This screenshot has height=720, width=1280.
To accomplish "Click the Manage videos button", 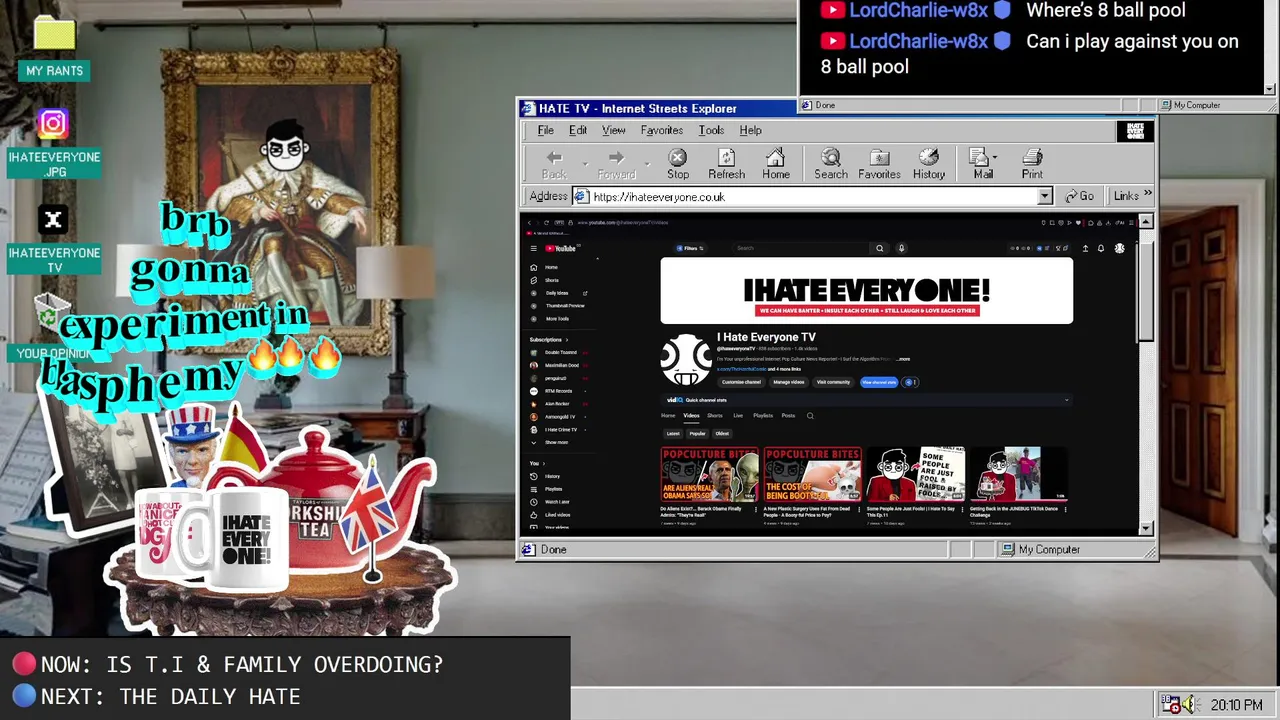I will (789, 382).
